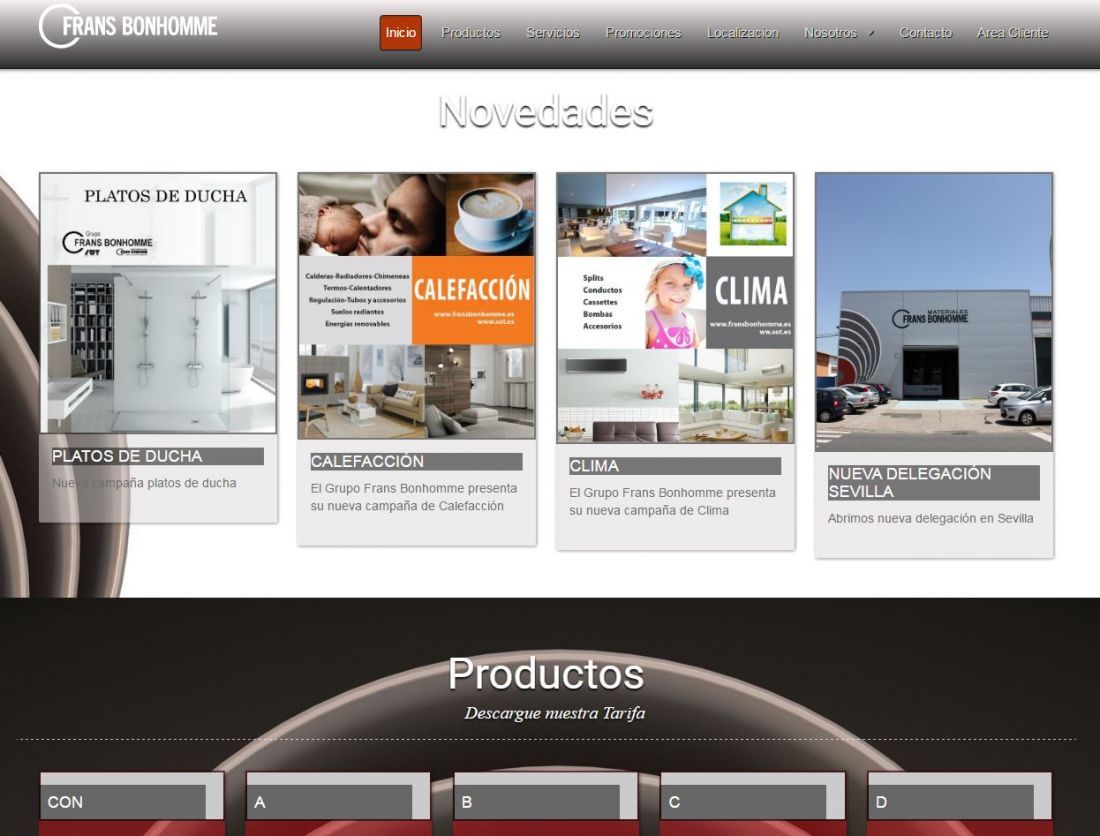Viewport: 1100px width, 836px height.
Task: Go to Servicios in the navigation bar
Action: [553, 33]
